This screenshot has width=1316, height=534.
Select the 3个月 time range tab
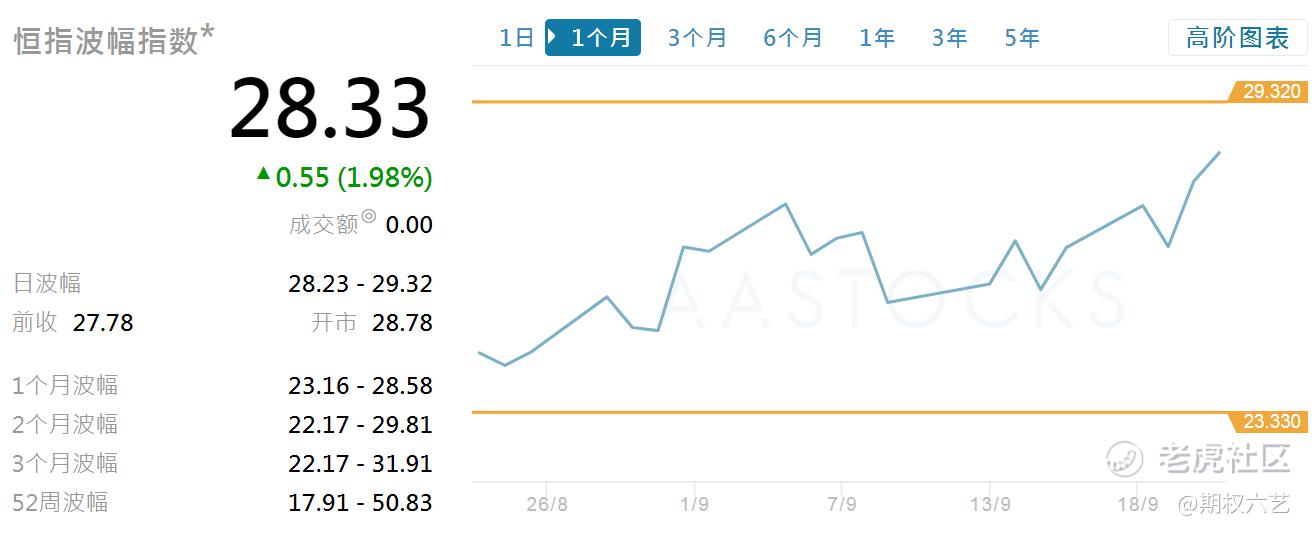click(697, 38)
